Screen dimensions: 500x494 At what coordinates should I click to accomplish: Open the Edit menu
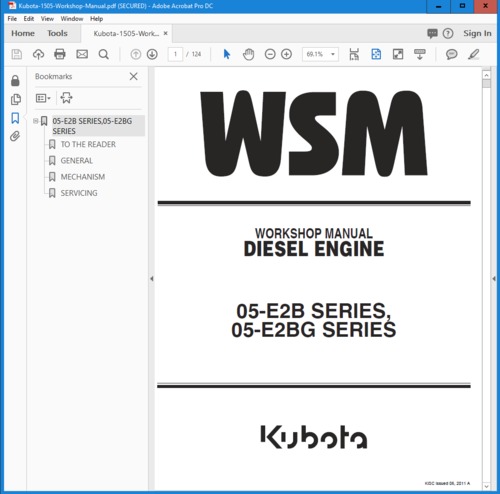[x=29, y=19]
